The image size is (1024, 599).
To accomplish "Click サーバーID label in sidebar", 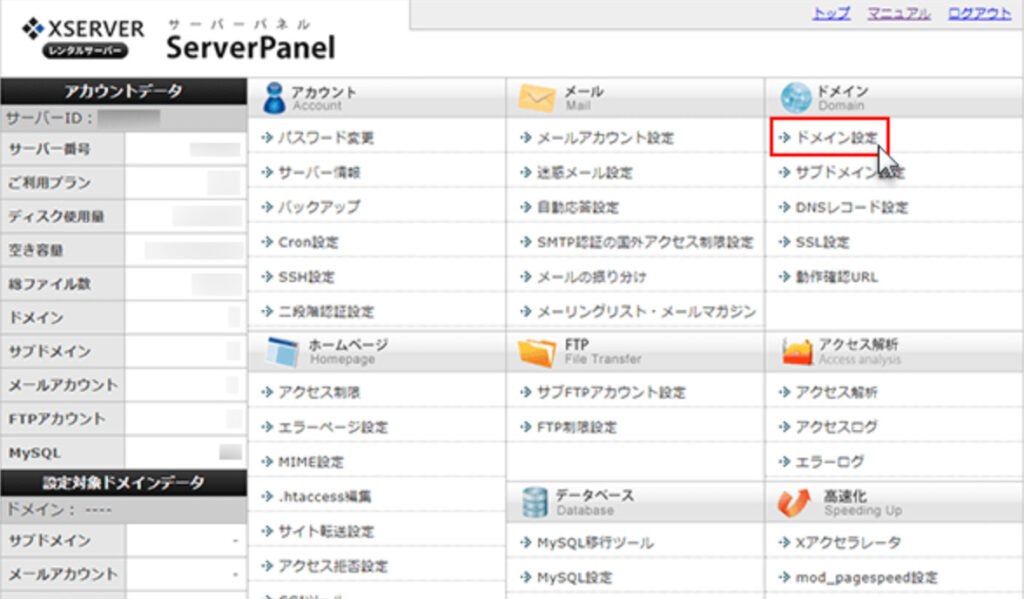I will point(50,118).
